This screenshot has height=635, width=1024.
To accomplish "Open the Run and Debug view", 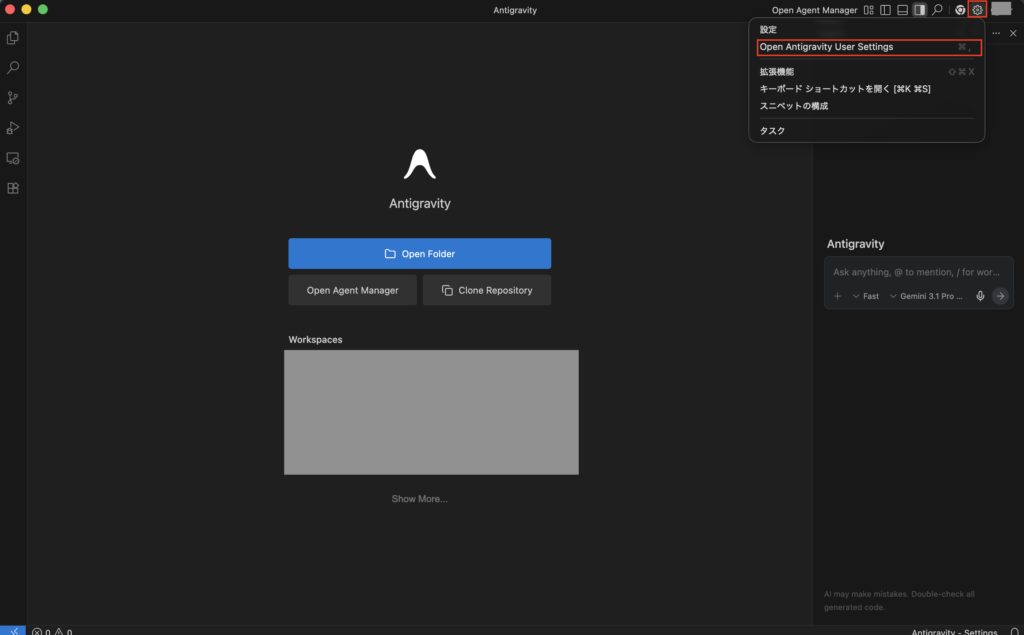I will click(x=13, y=128).
